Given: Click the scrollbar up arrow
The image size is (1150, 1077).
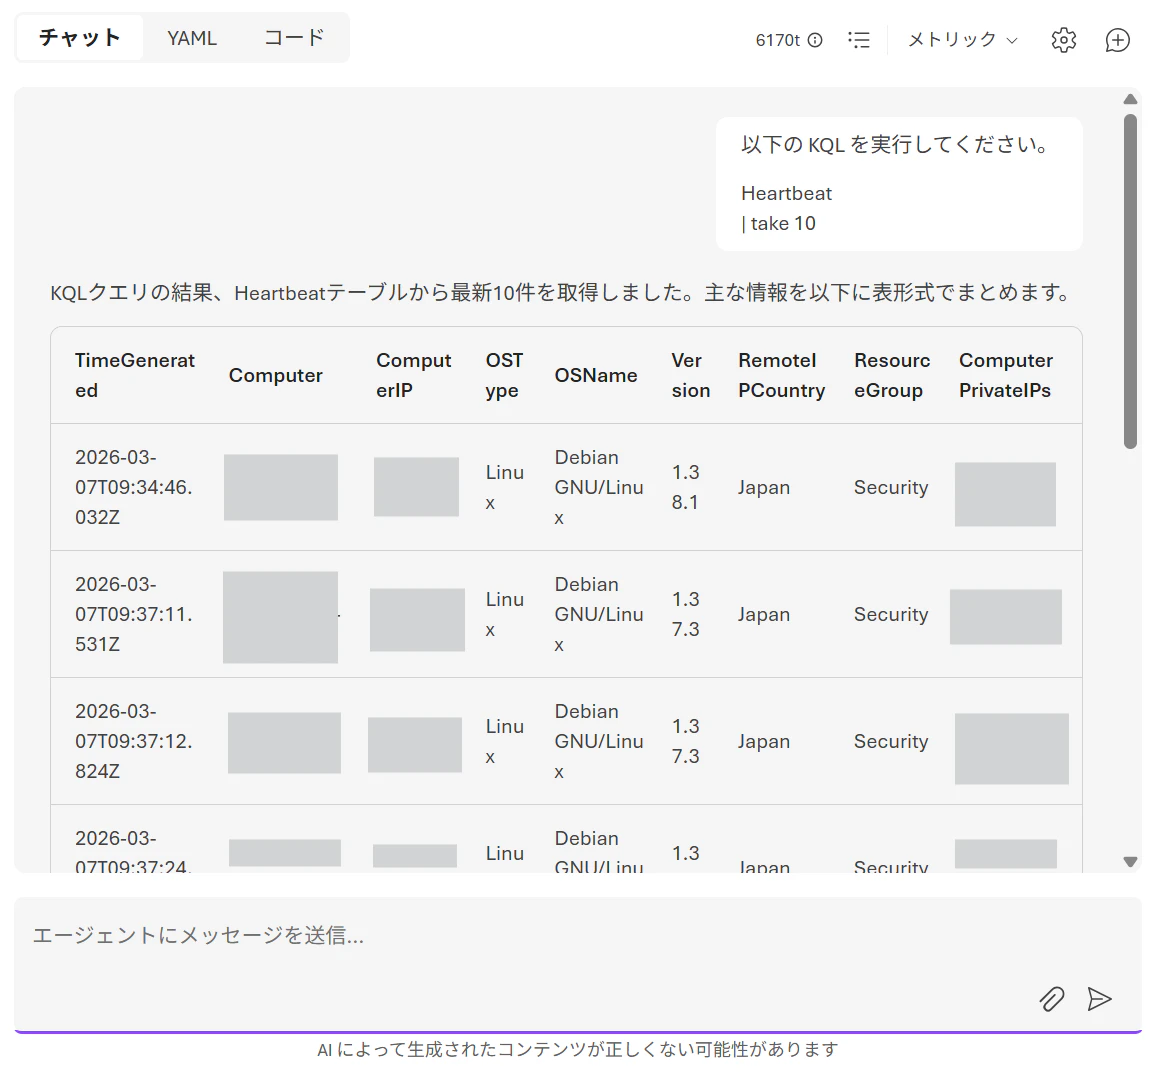Looking at the screenshot, I should click(x=1130, y=99).
